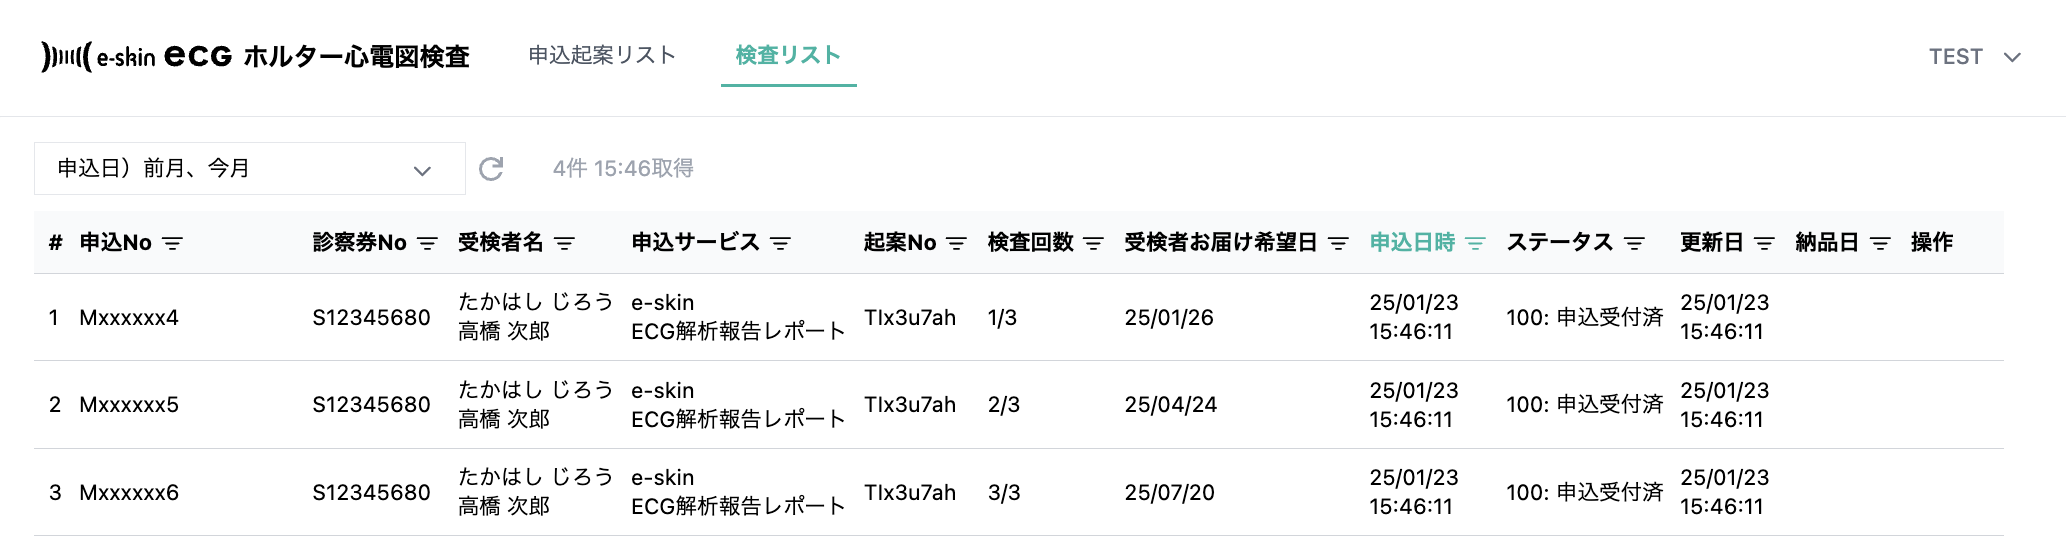Open the 申込サービス column filter icon
Screen dimensions: 2066x542
click(780, 243)
